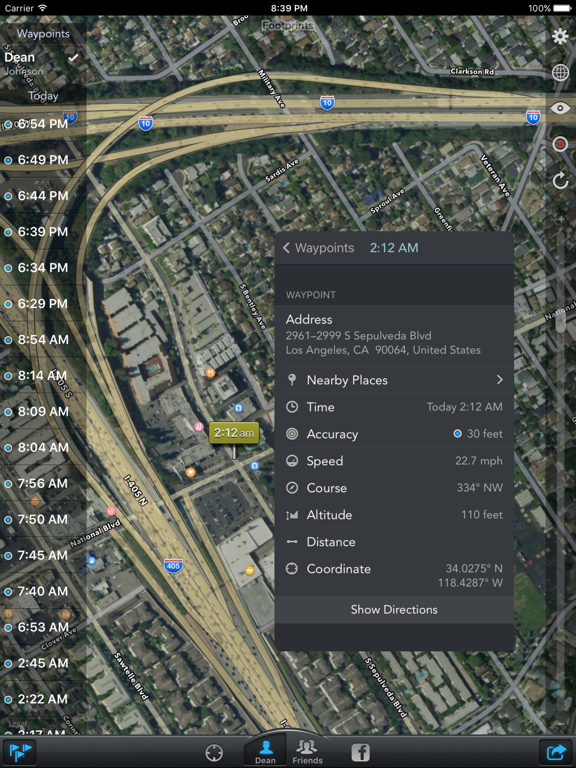Select Dean Johnson in waypoints sidebar
This screenshot has height=768, width=576.
point(43,64)
